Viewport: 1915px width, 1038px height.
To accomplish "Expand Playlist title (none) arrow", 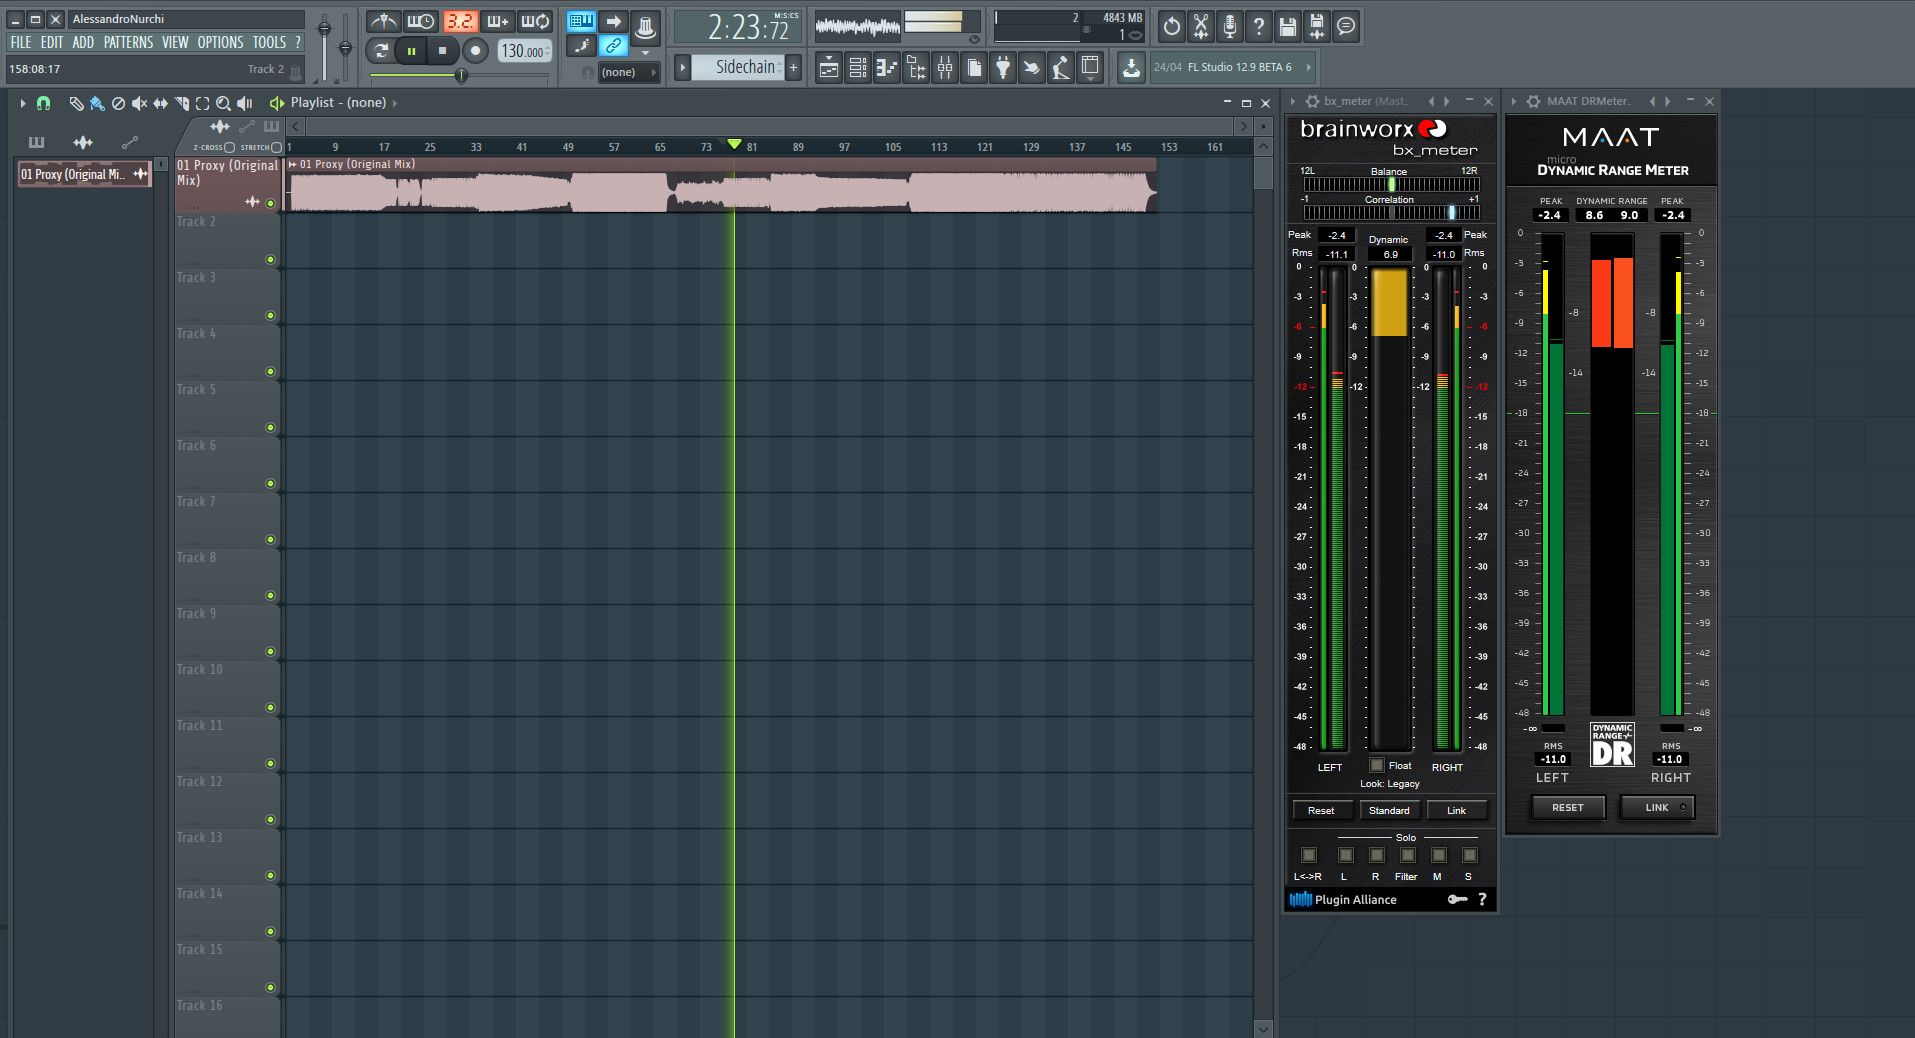I will [x=395, y=103].
